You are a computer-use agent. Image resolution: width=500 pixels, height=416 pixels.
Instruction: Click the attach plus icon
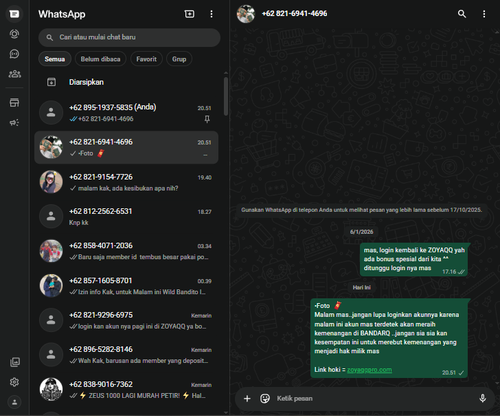point(247,398)
